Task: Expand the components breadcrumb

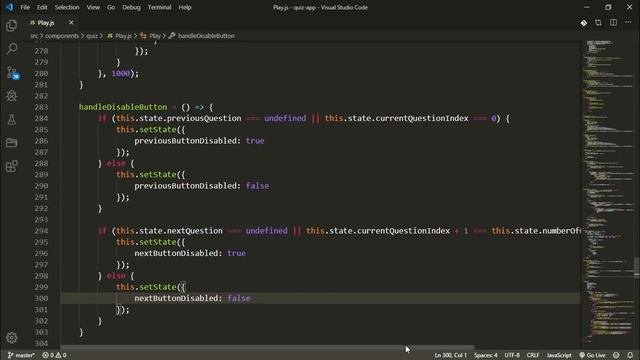Action: [x=62, y=36]
